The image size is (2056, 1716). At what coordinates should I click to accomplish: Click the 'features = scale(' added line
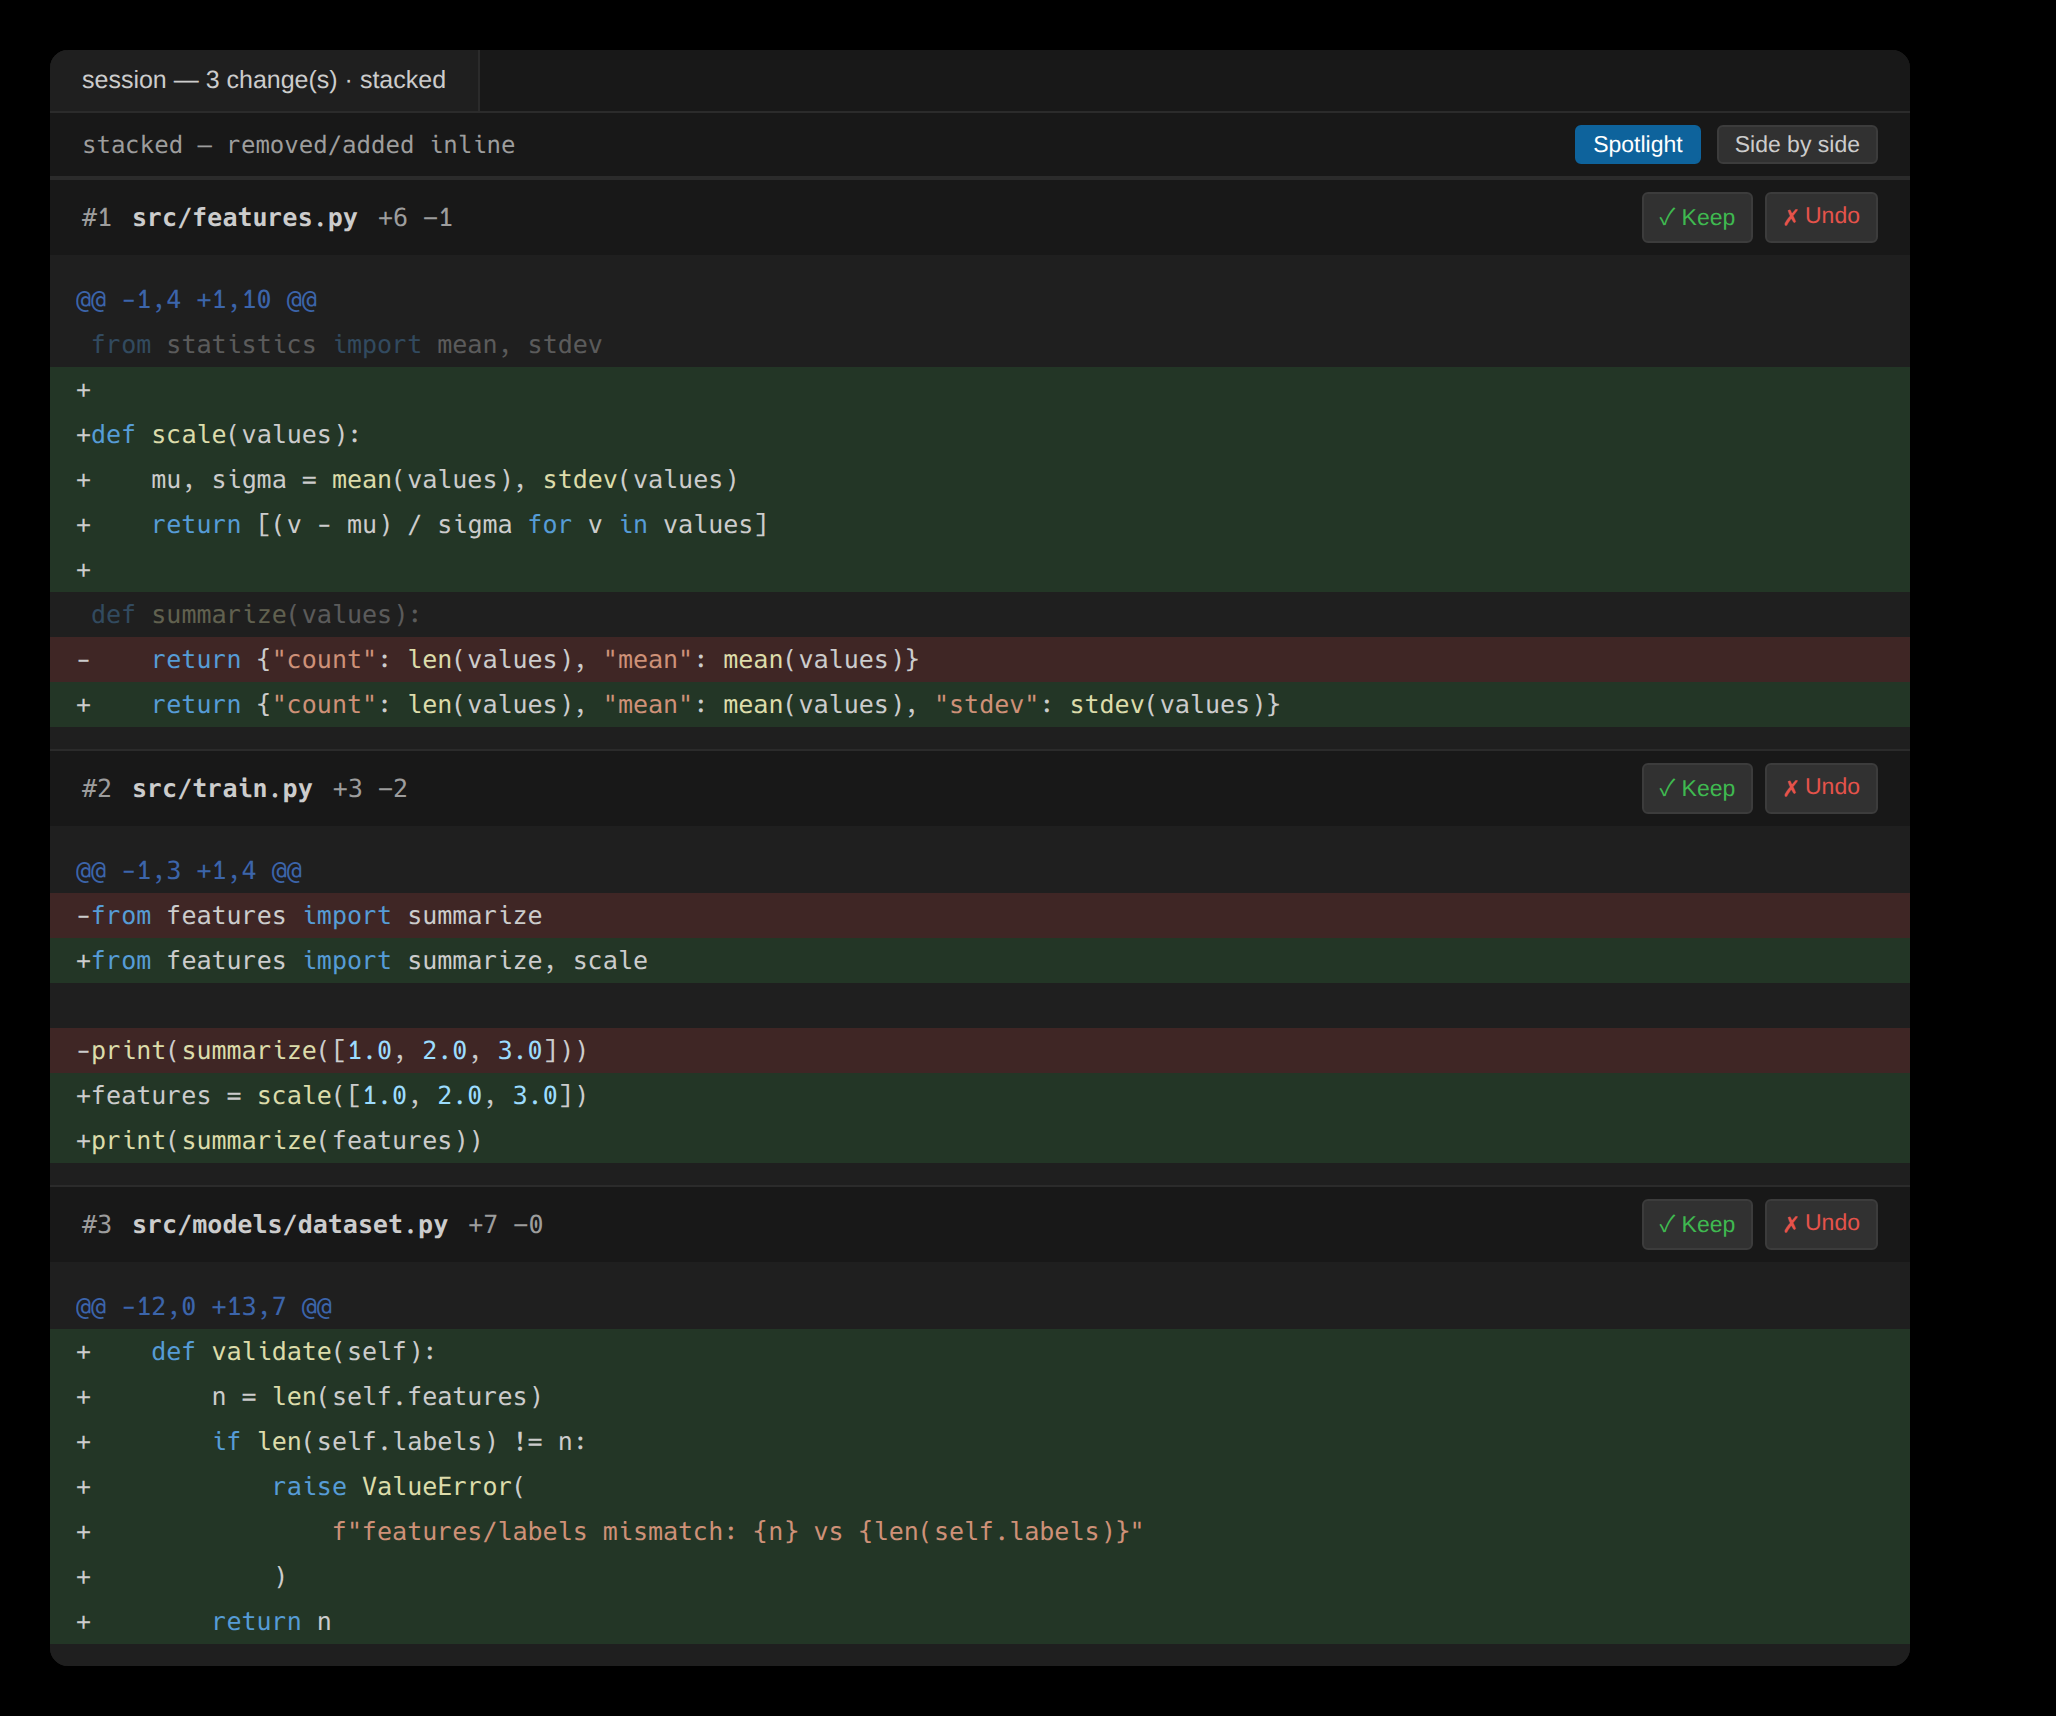(x=980, y=1096)
